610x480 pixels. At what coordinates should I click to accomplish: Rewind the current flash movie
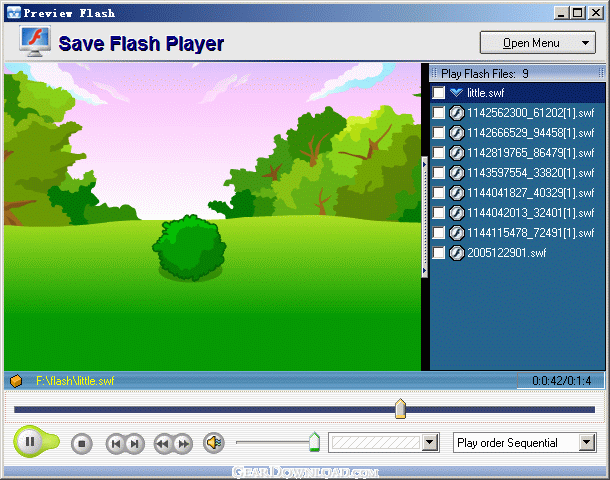point(163,443)
